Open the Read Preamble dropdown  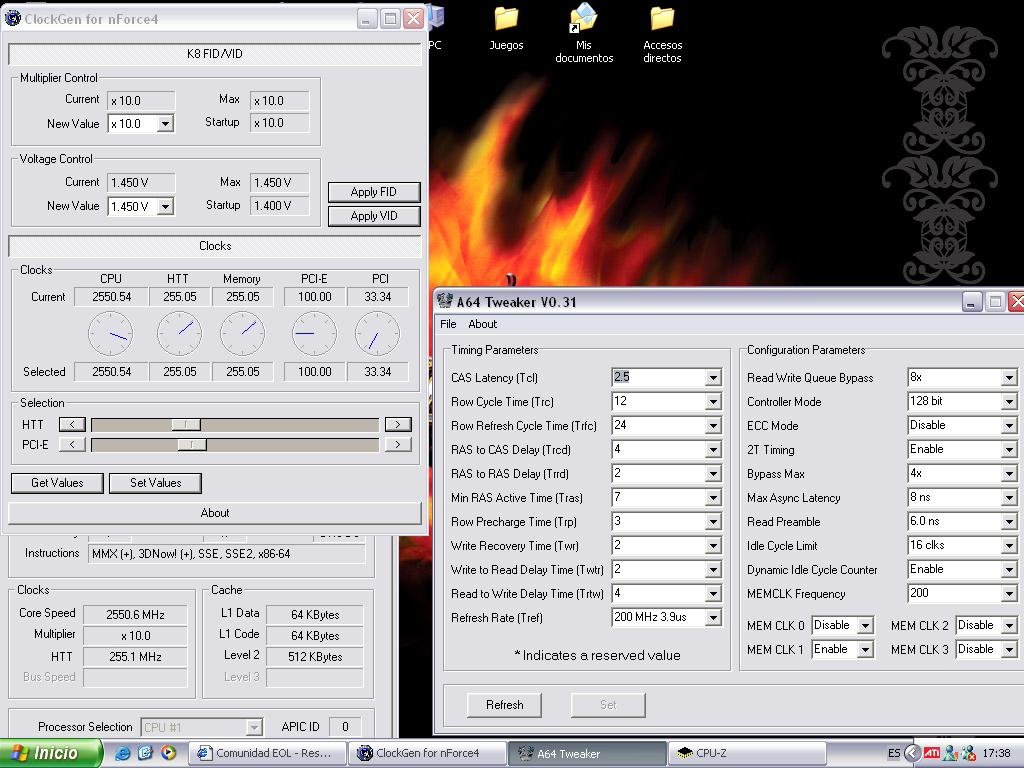(x=1009, y=522)
